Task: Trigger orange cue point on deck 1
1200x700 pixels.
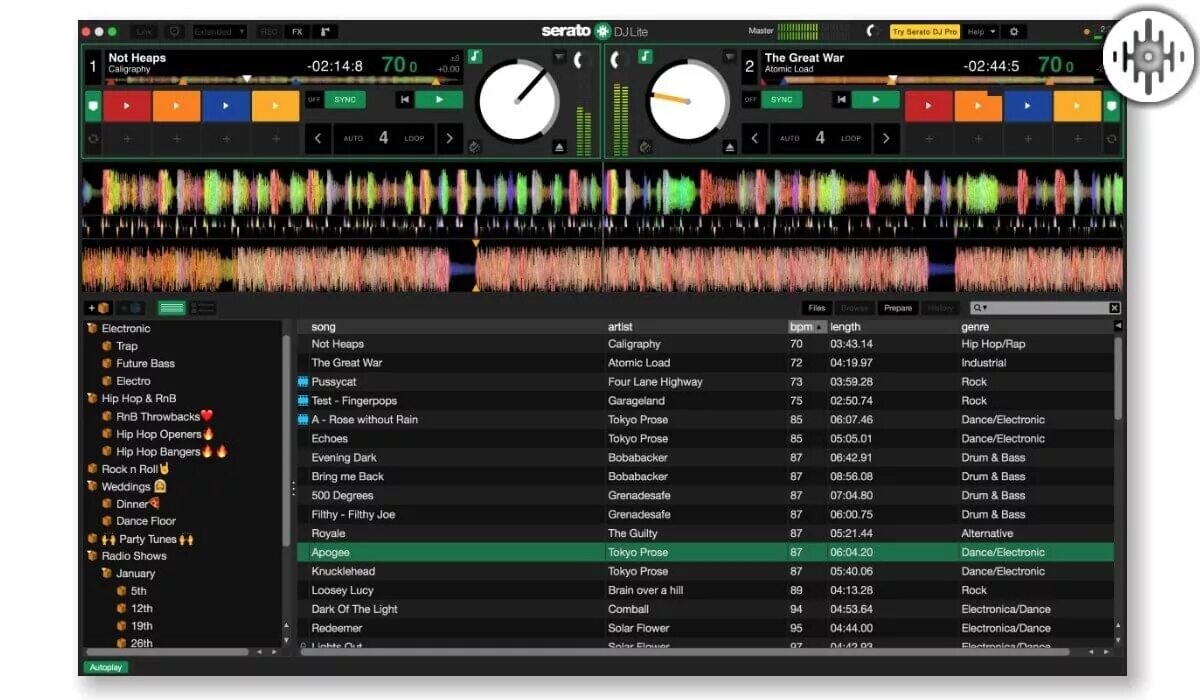Action: (176, 106)
